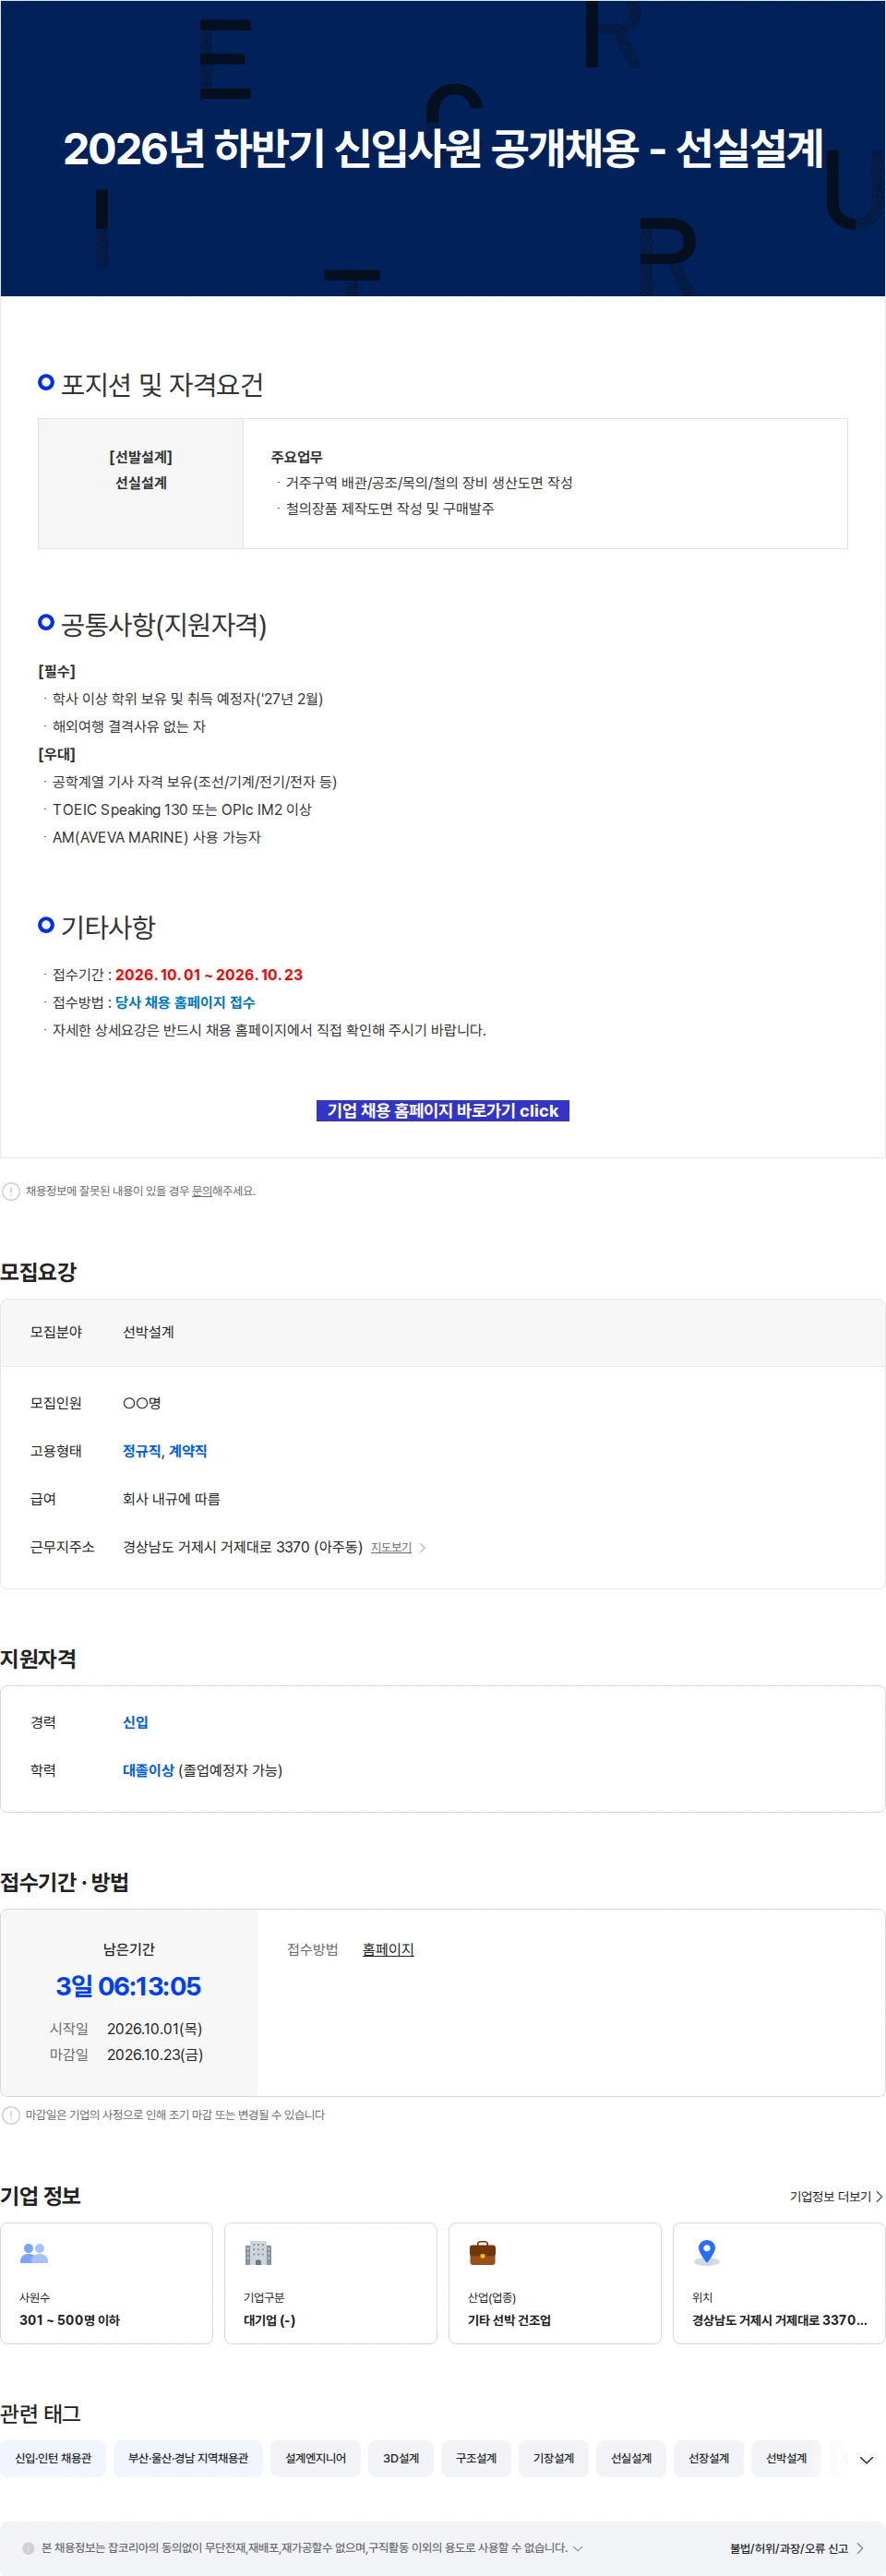Screen dimensions: 886x2576
Task: Click the red date 2026.10.01 ~ 2026.10.23
Action: [209, 974]
